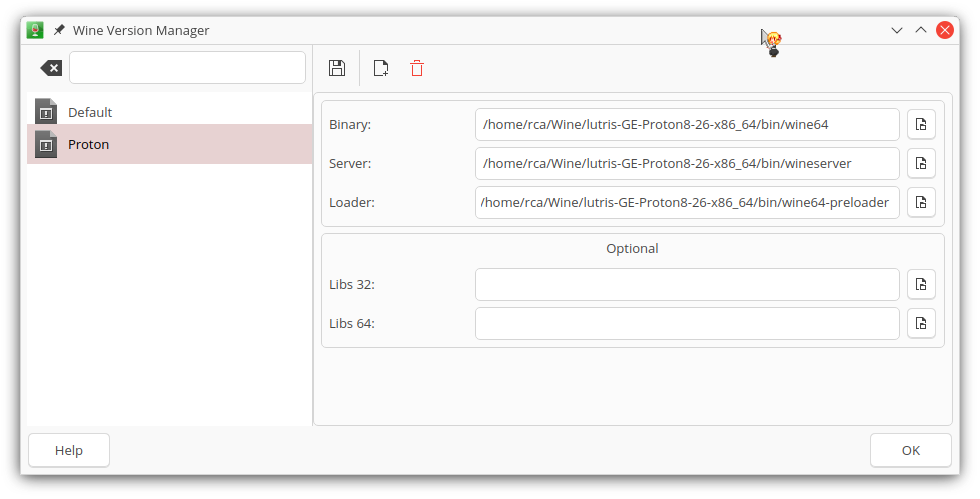Click the Wine Version Manager title text
980x499 pixels.
tap(141, 30)
